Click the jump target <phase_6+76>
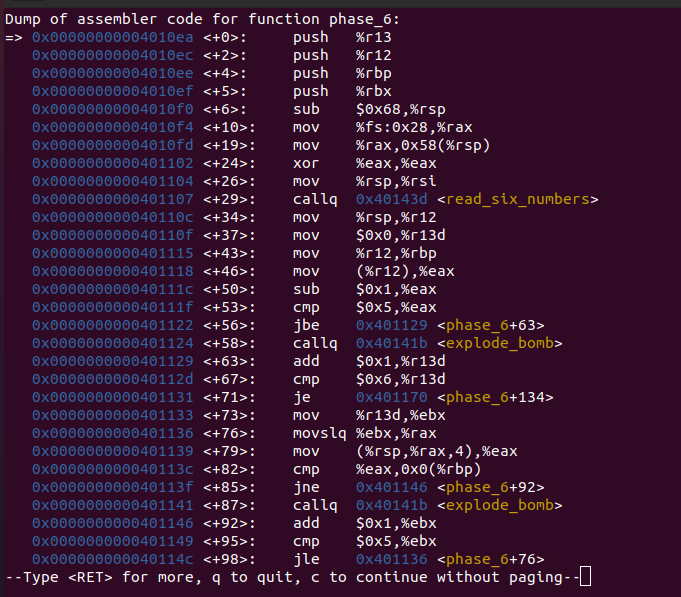Screen dimensions: 681x597 pos(491,560)
